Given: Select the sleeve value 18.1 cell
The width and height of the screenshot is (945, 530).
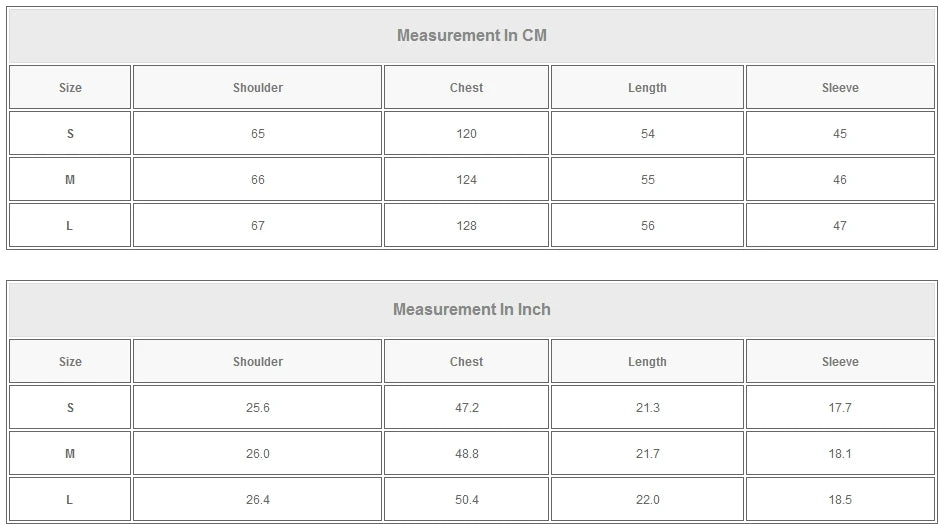Looking at the screenshot, I should (840, 454).
